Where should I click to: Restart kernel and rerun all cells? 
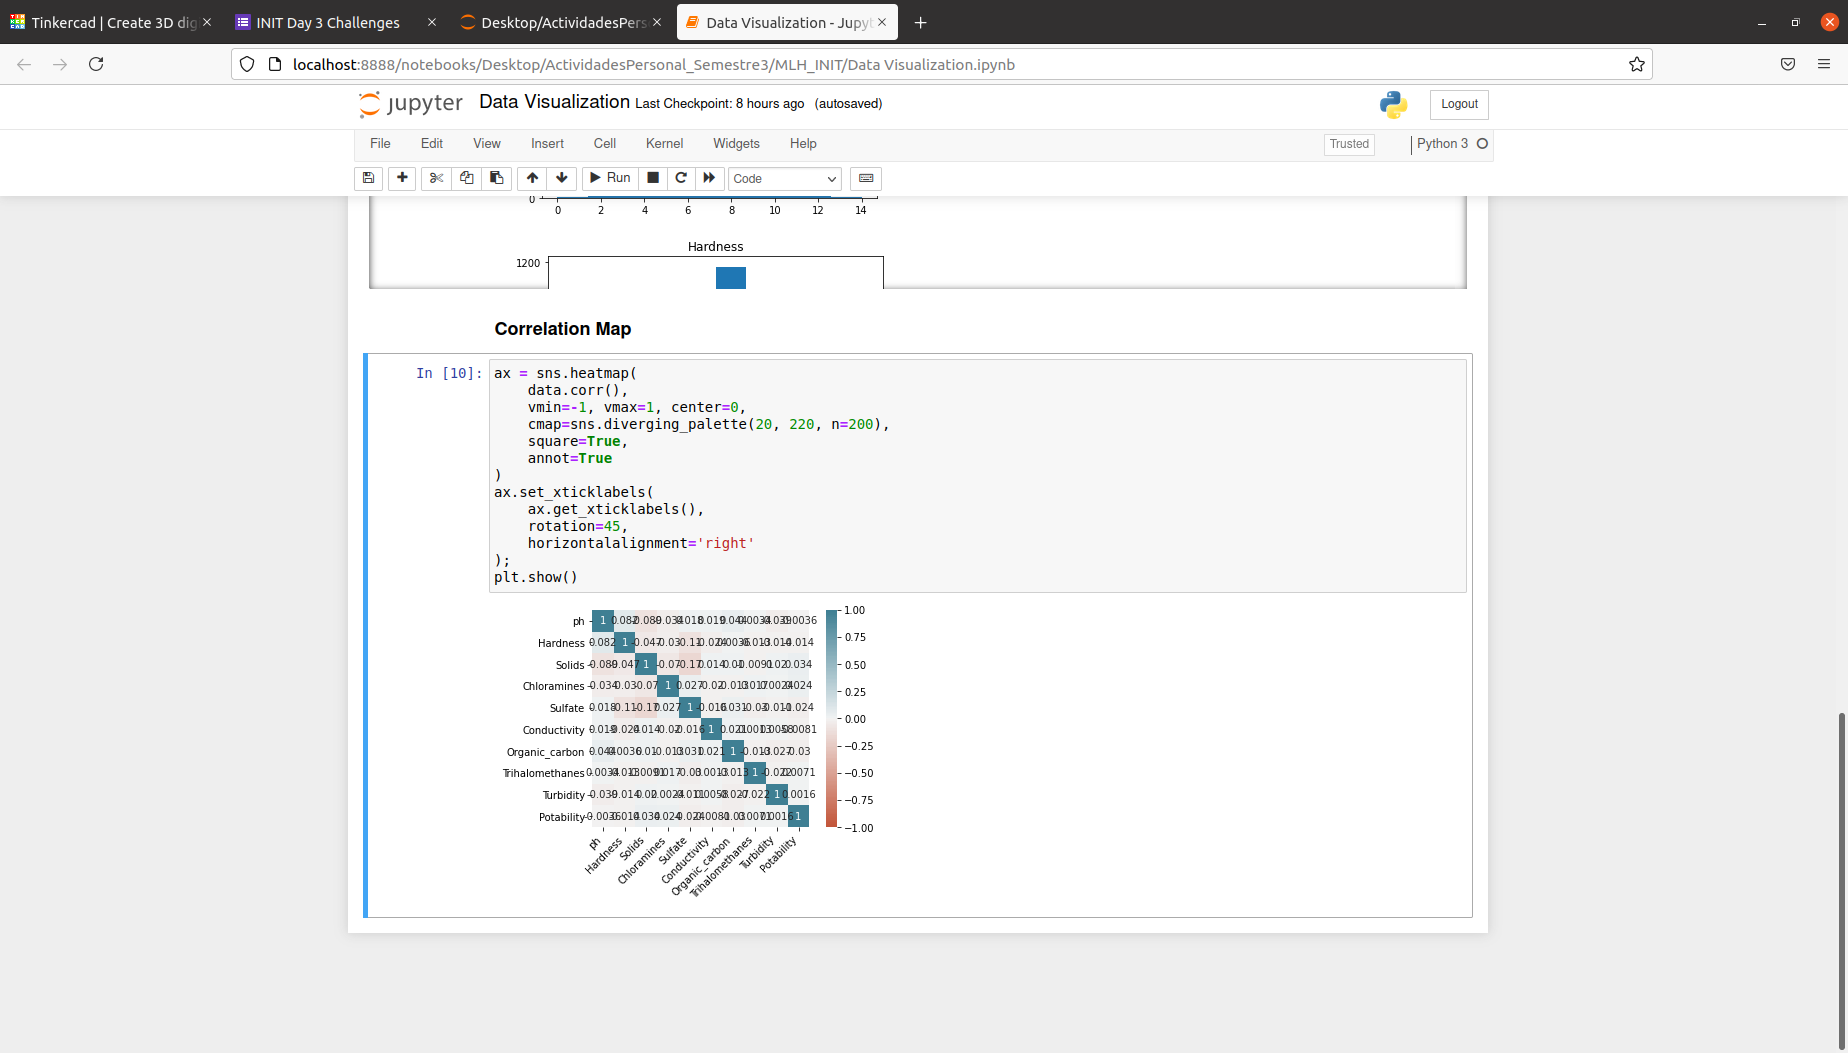pyautogui.click(x=709, y=178)
